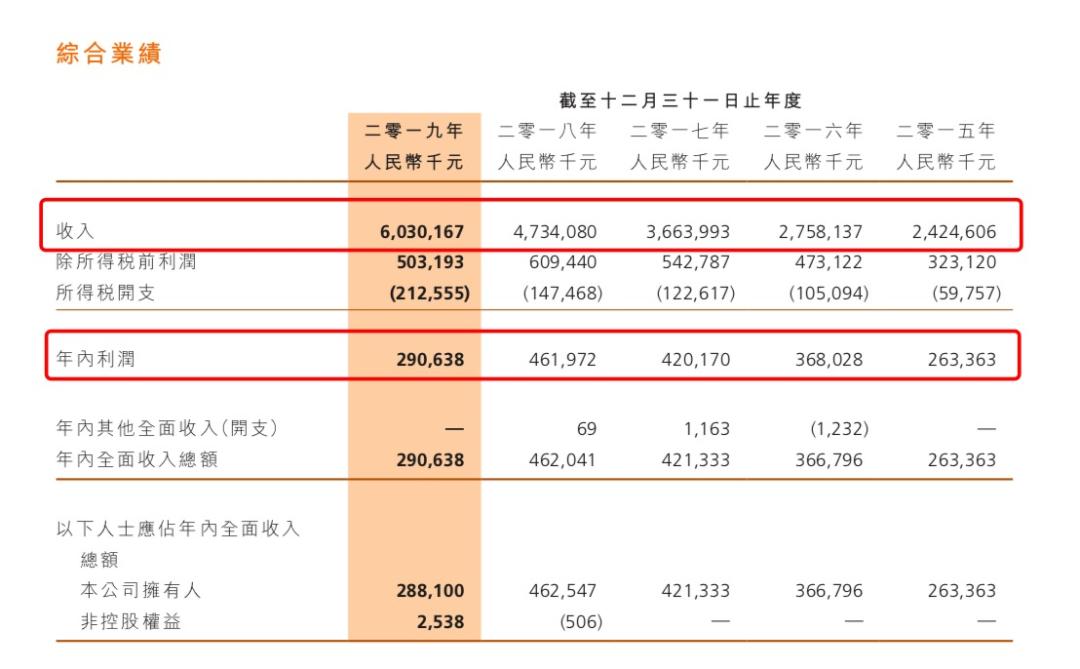Screen dimensions: 1080x669
Task: Select revenue value 2,758,137
Action: pyautogui.click(x=821, y=232)
